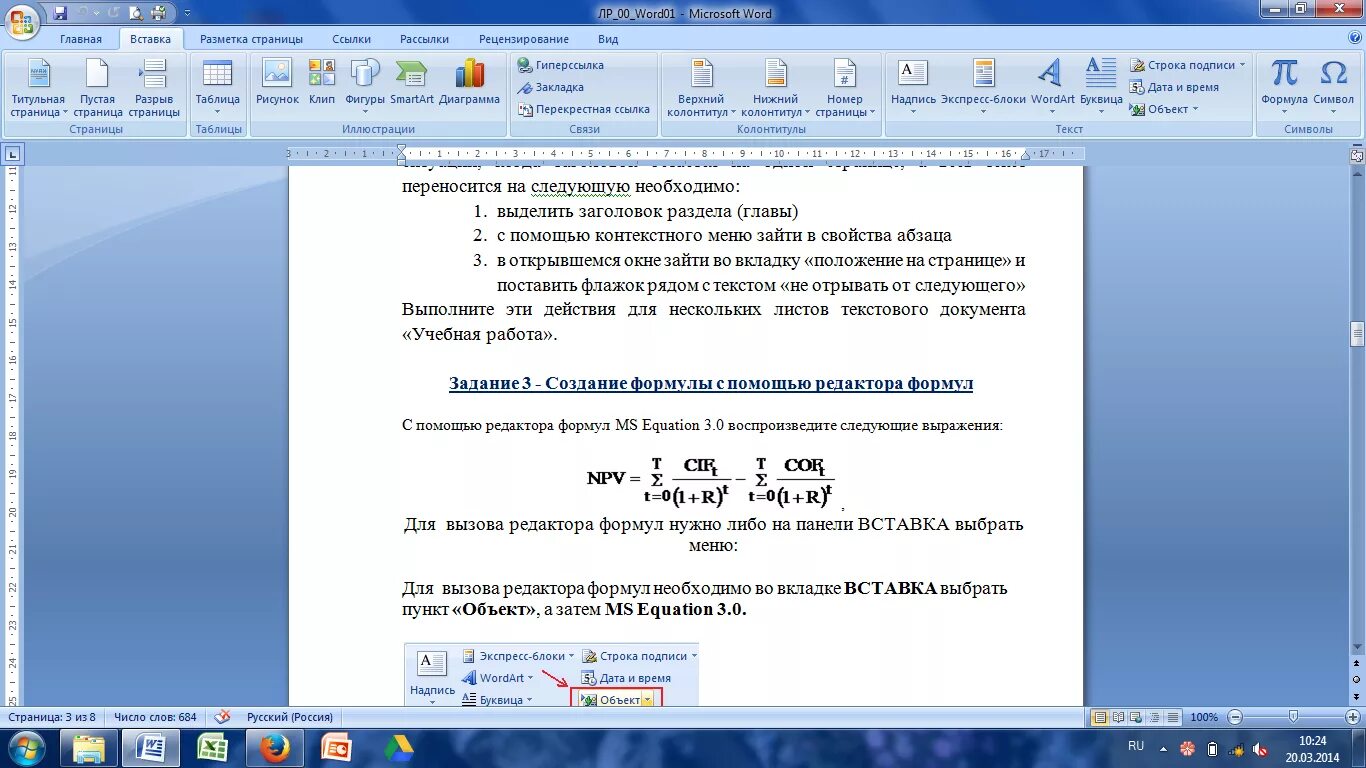Click the page count status Страница: 3 из 8
The width and height of the screenshot is (1366, 768).
click(52, 717)
